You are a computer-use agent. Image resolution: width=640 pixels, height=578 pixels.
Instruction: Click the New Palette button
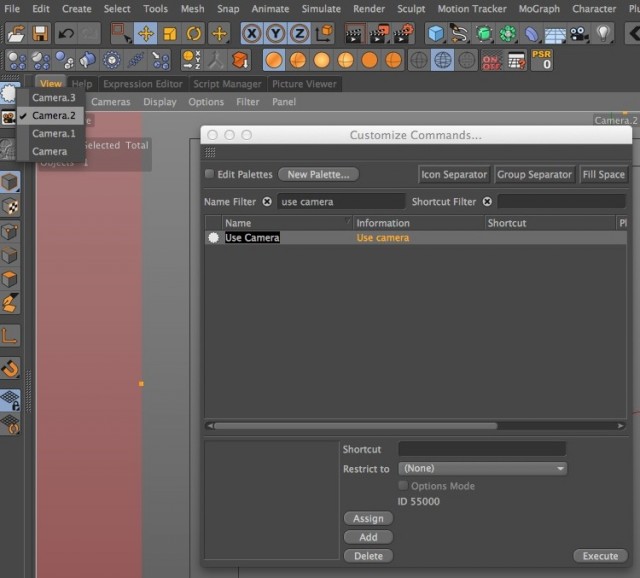318,174
